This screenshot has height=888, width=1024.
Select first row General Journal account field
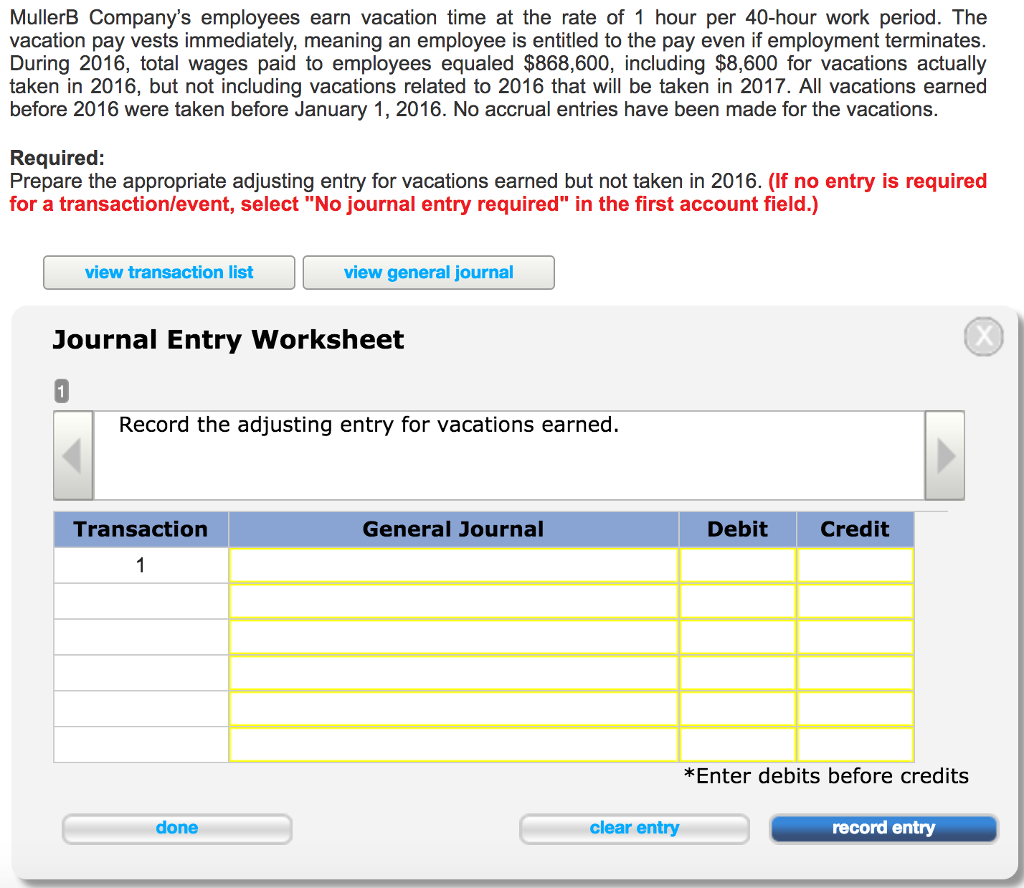(453, 565)
